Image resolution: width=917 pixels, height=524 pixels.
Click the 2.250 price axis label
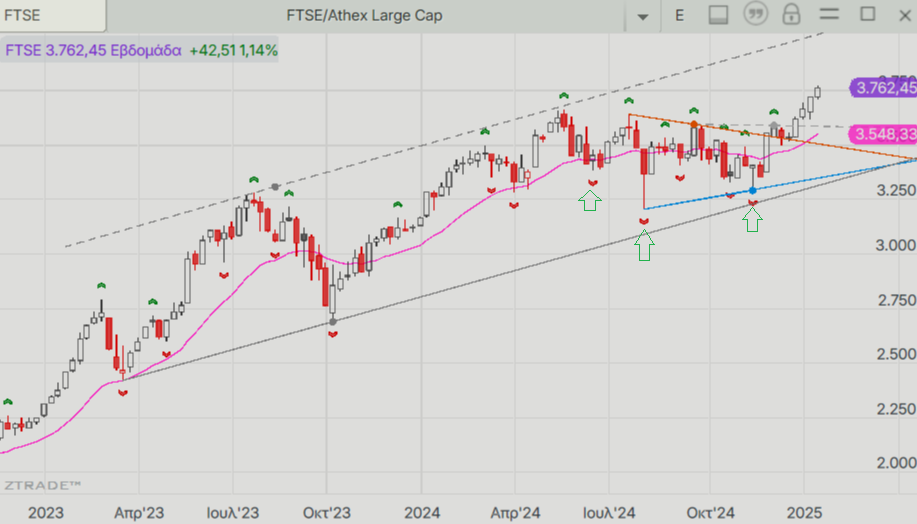897,409
